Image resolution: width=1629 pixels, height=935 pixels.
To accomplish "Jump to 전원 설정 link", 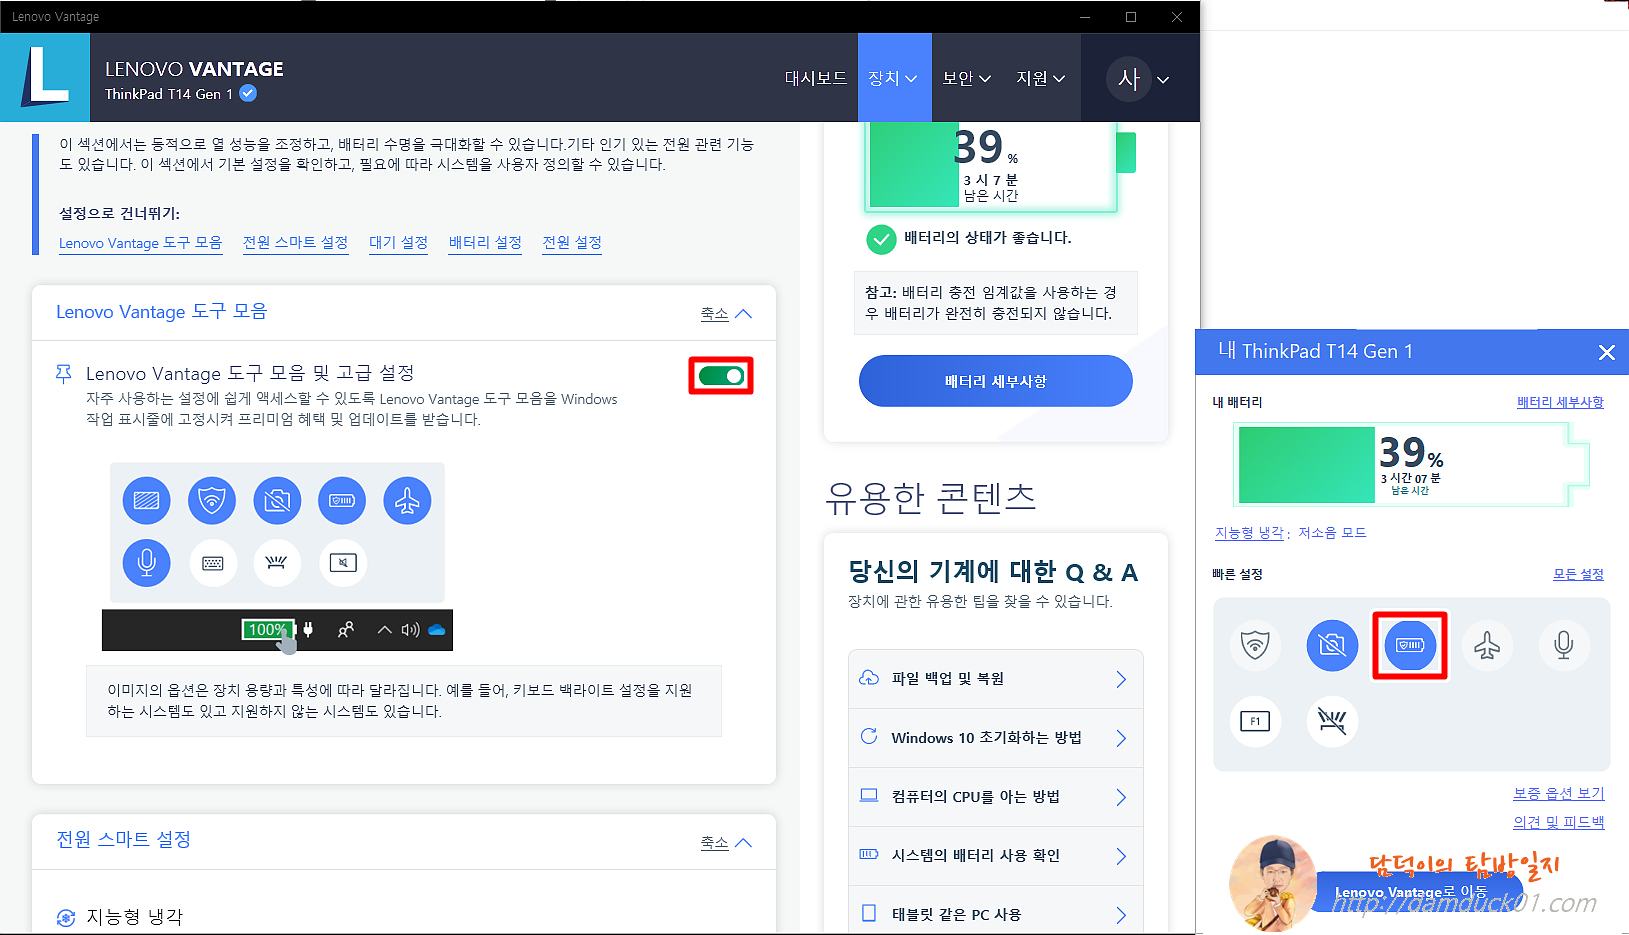I will [572, 243].
